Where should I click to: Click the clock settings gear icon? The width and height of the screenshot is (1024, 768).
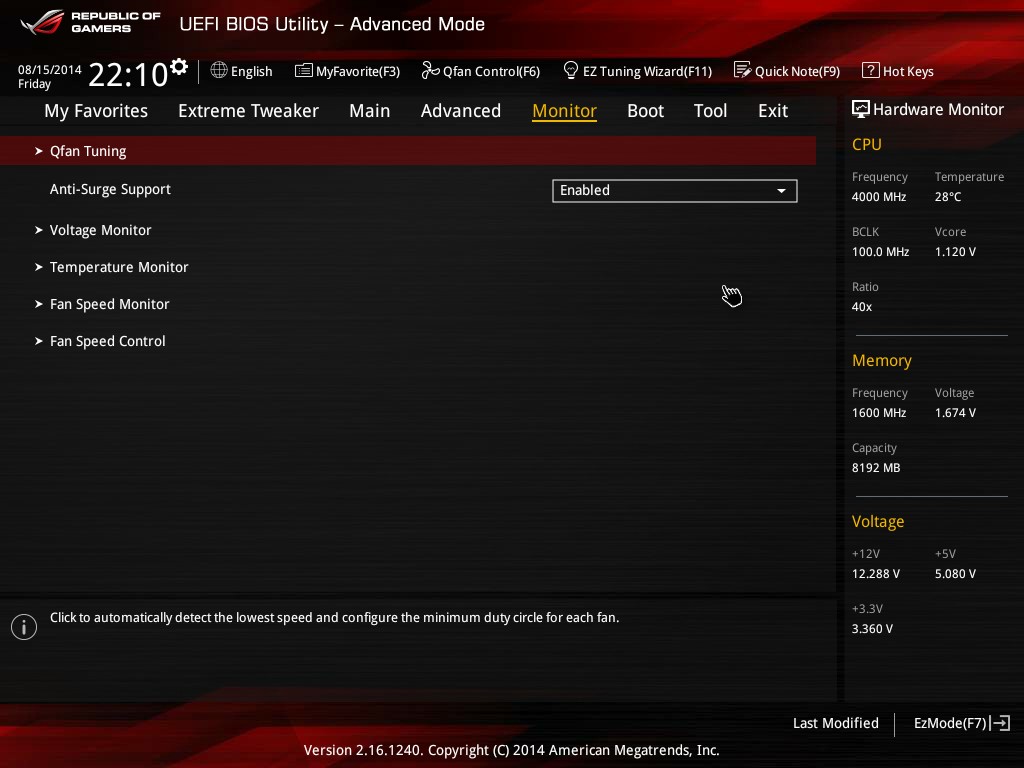tap(179, 67)
